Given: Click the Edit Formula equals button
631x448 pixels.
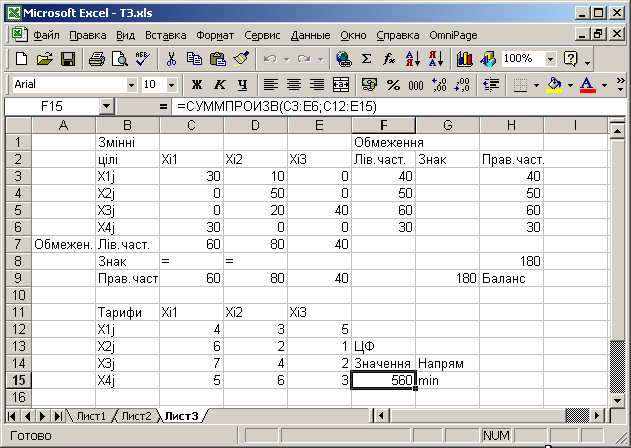Looking at the screenshot, I should (x=163, y=107).
